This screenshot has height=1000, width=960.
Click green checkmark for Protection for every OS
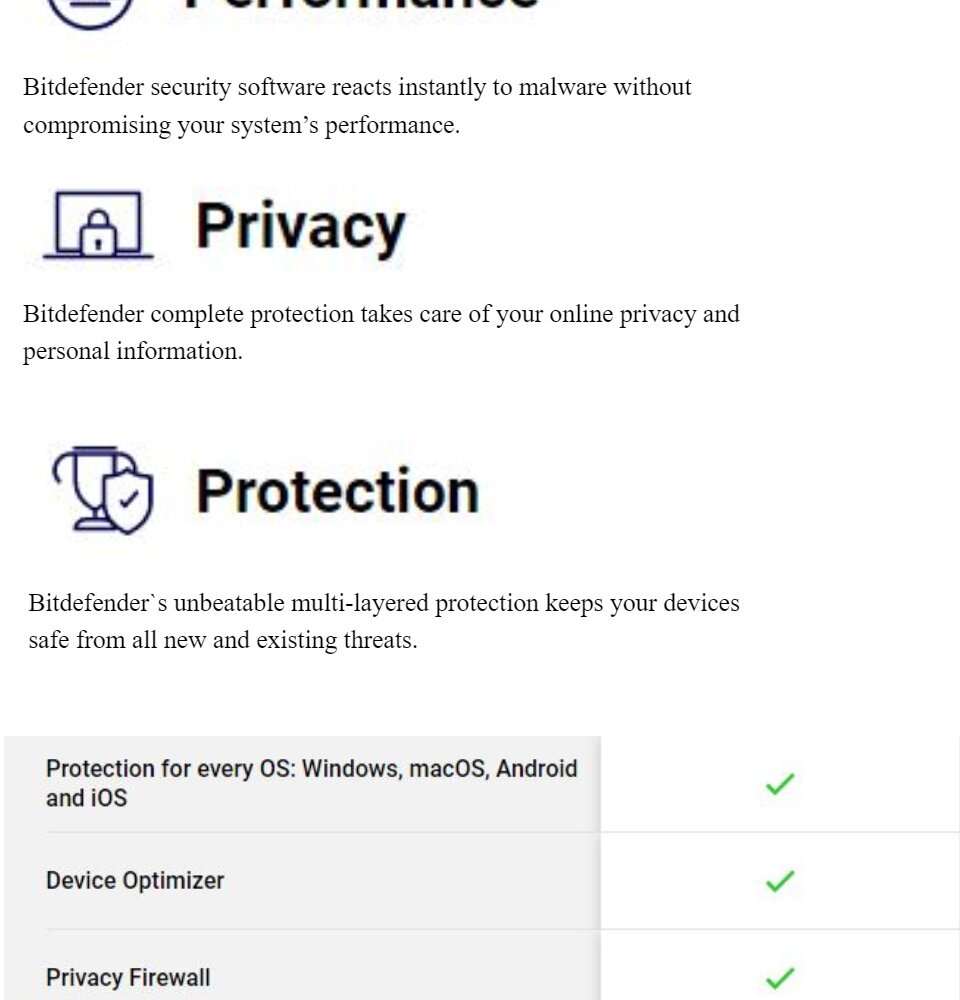pos(779,784)
